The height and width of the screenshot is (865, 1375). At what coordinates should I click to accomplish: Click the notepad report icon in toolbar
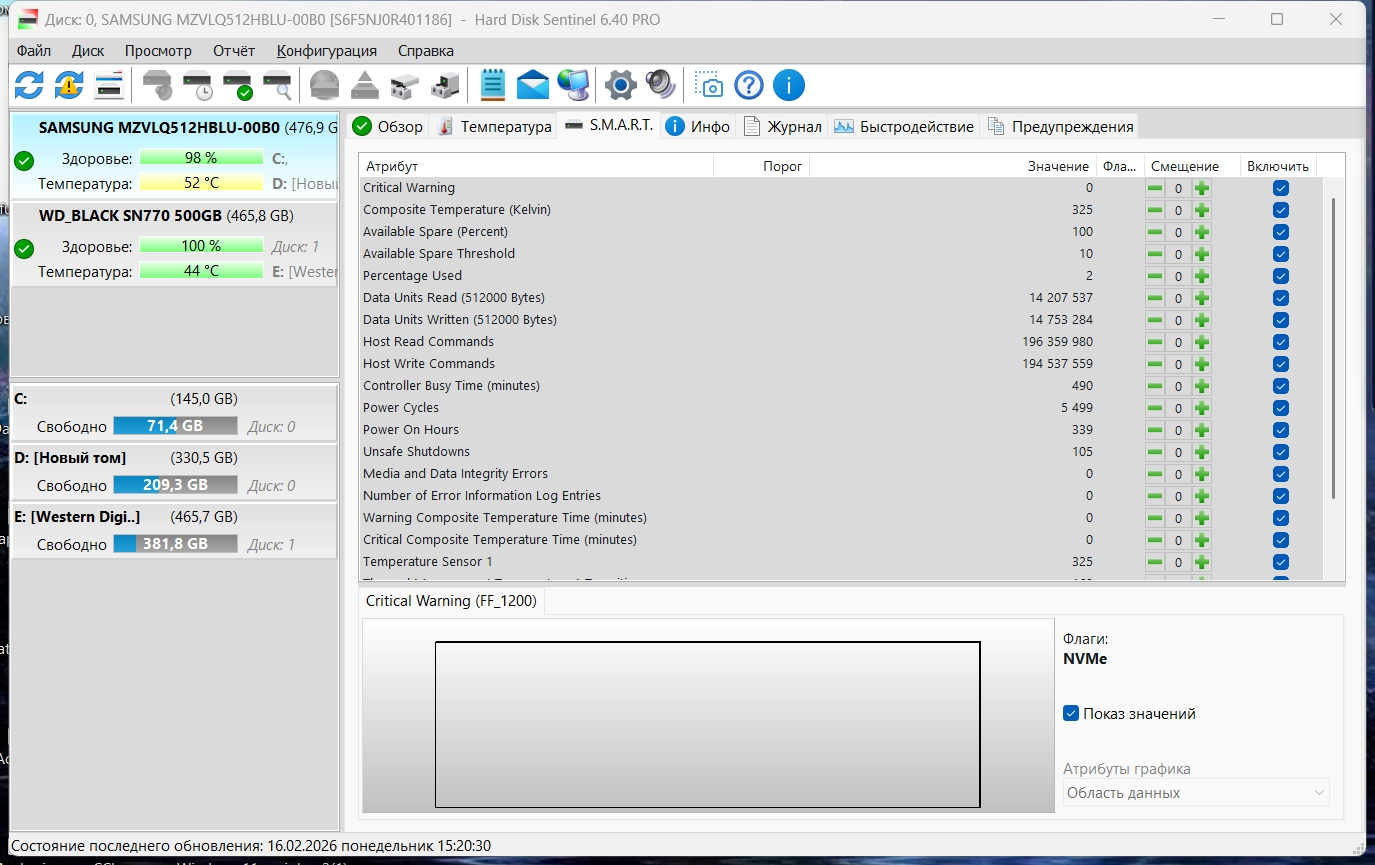tap(493, 85)
